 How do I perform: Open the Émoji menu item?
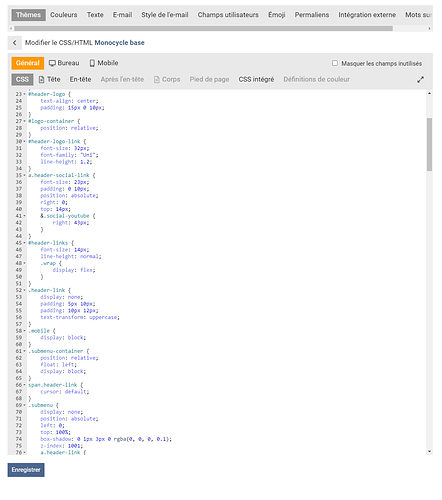coord(276,15)
